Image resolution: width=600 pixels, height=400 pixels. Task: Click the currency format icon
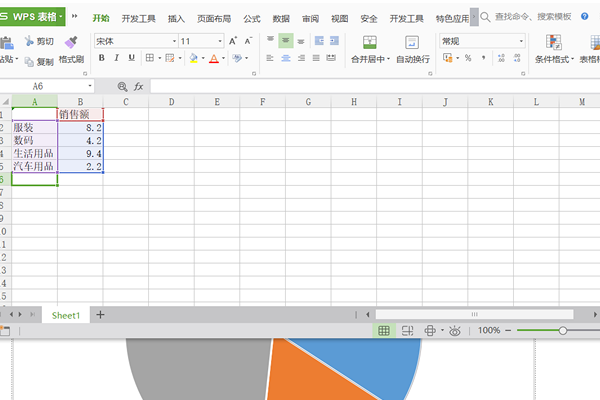pos(448,58)
